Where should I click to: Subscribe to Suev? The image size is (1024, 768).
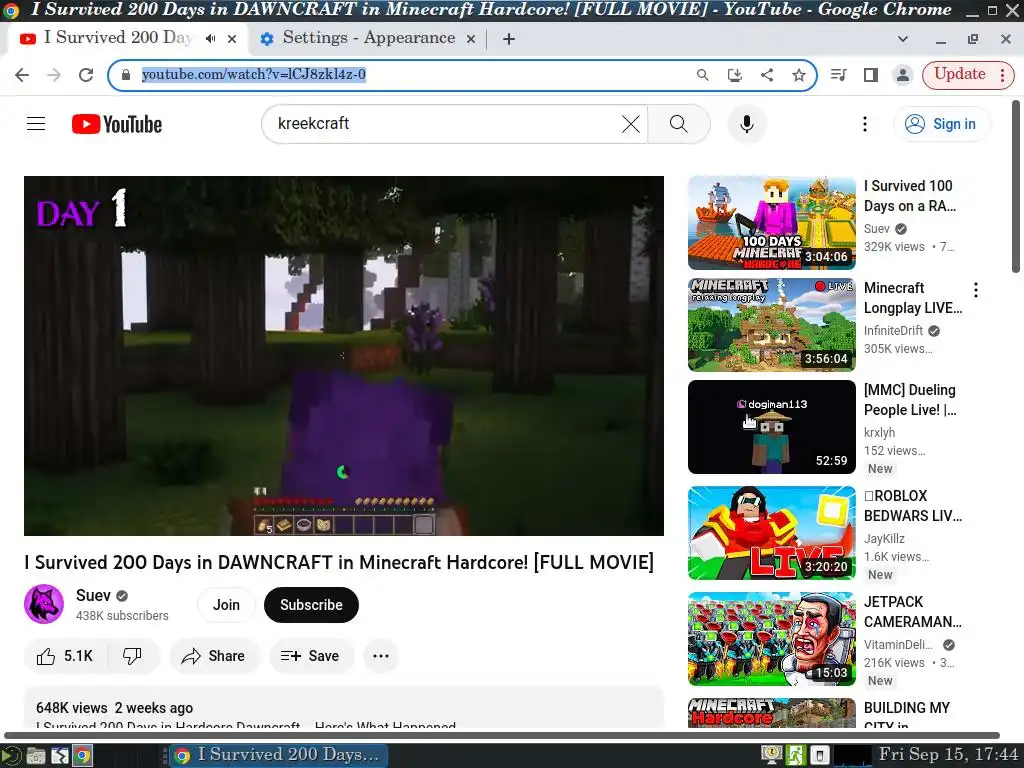(x=311, y=605)
